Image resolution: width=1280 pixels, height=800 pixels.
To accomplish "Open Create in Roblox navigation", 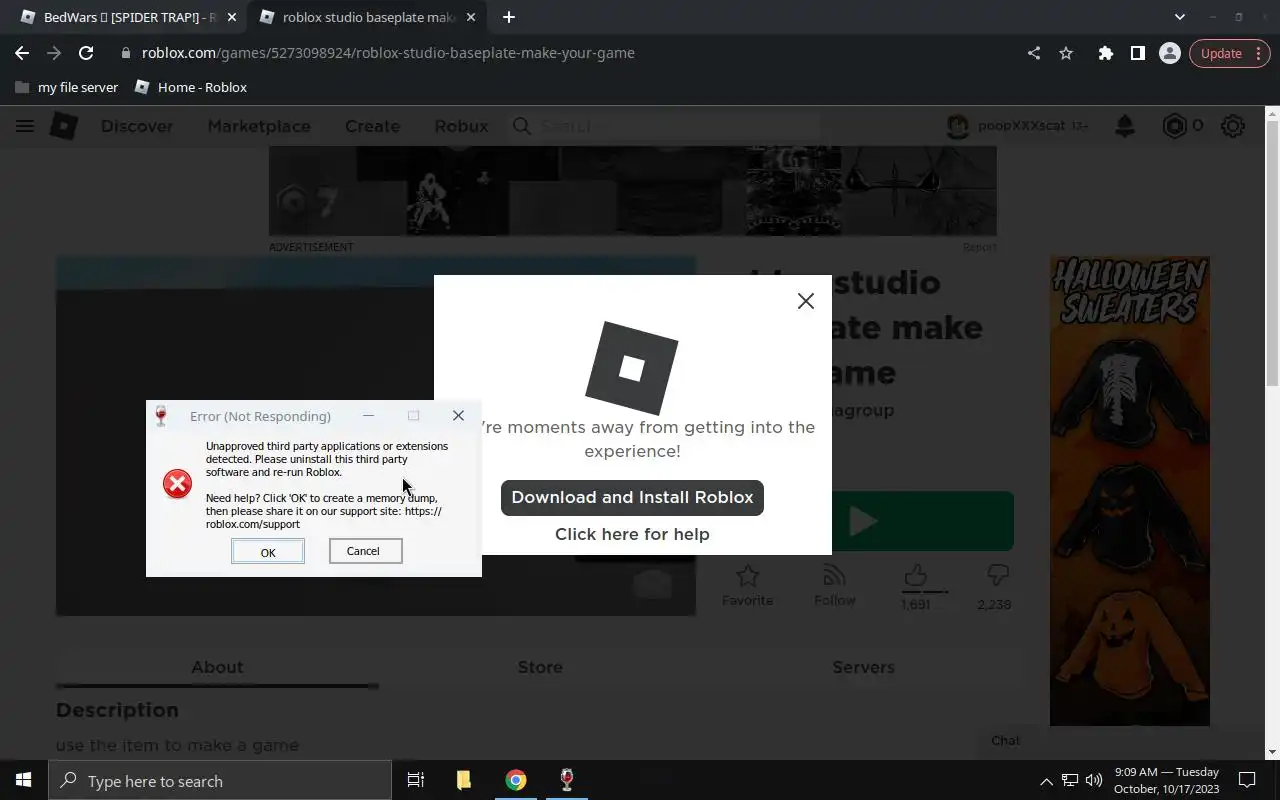I will pyautogui.click(x=372, y=126).
